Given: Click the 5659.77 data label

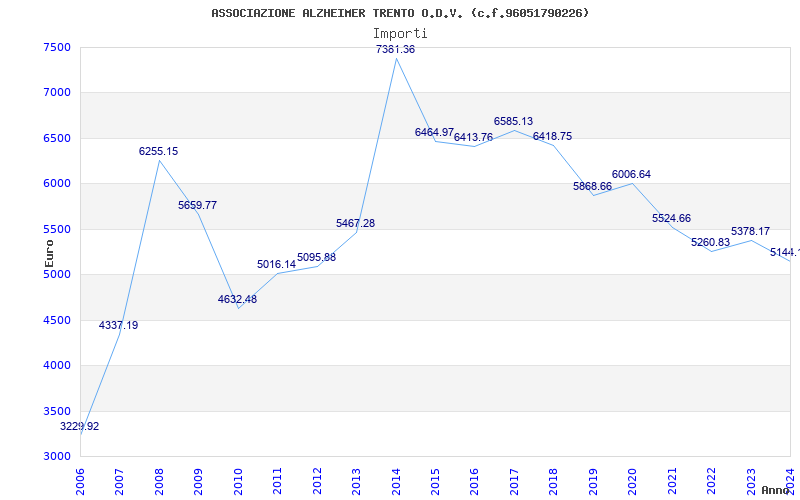Looking at the screenshot, I should (x=197, y=206).
